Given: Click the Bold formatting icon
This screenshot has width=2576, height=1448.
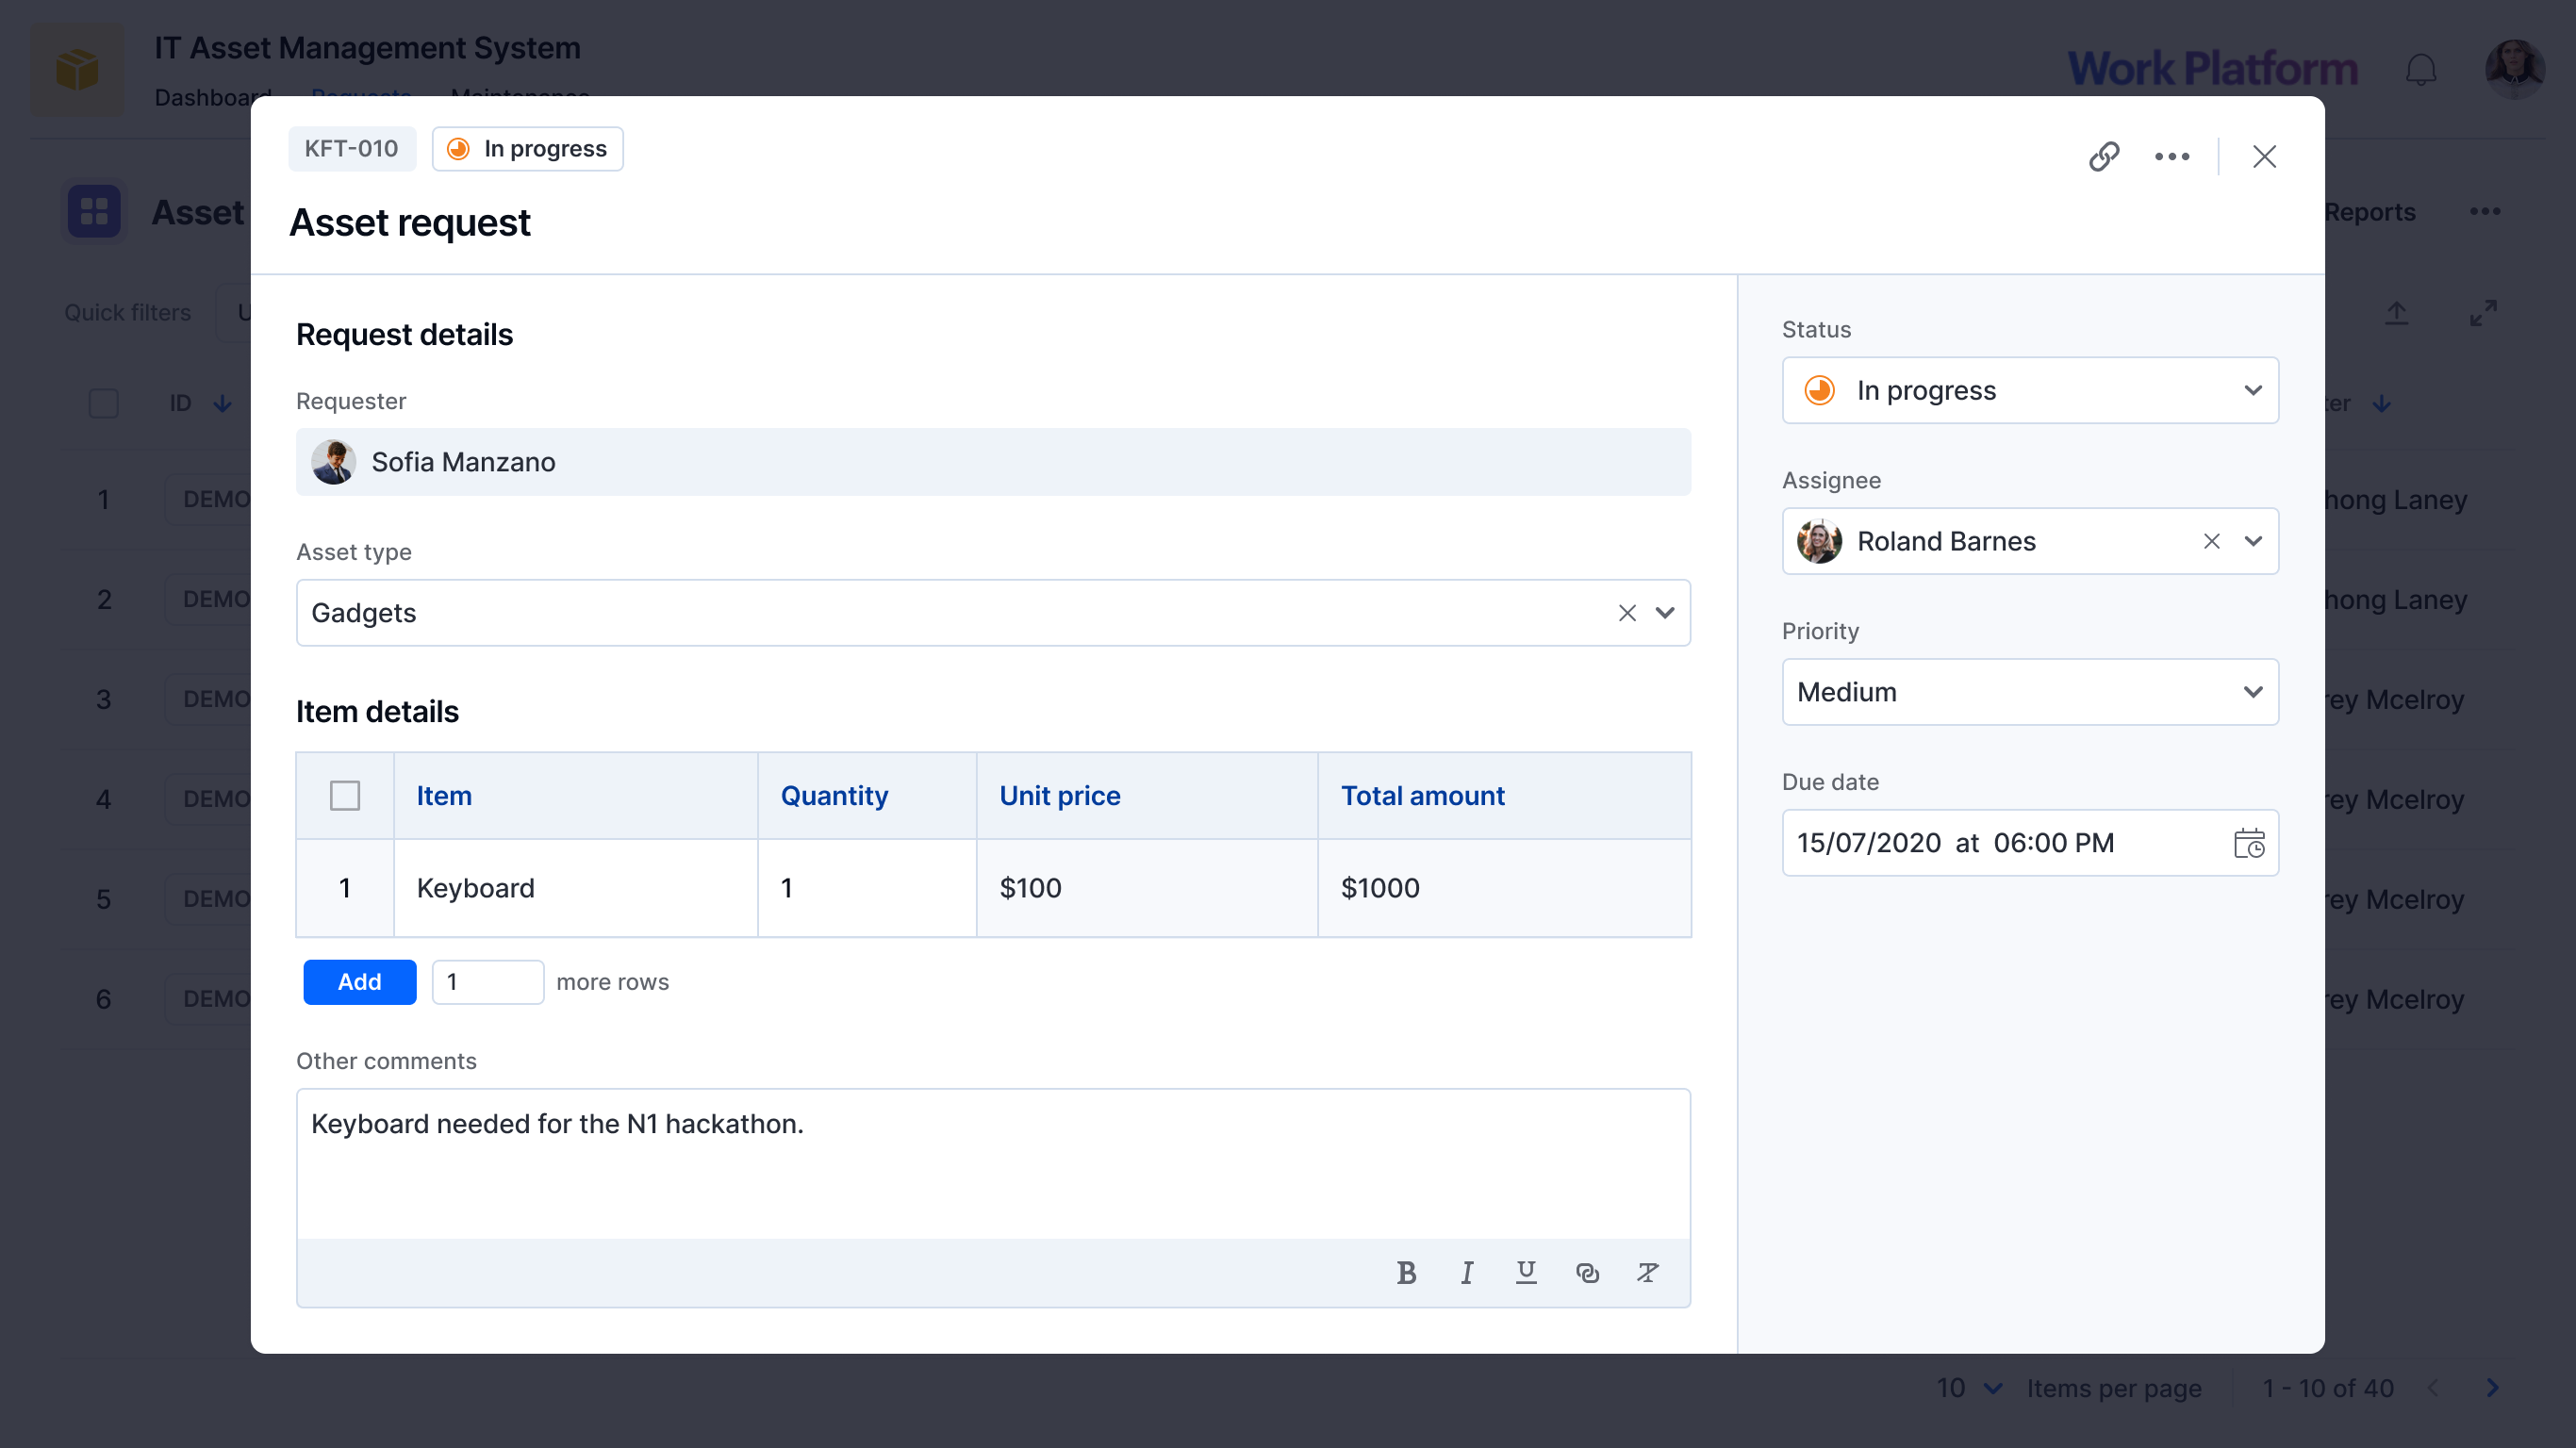Looking at the screenshot, I should (x=1406, y=1272).
